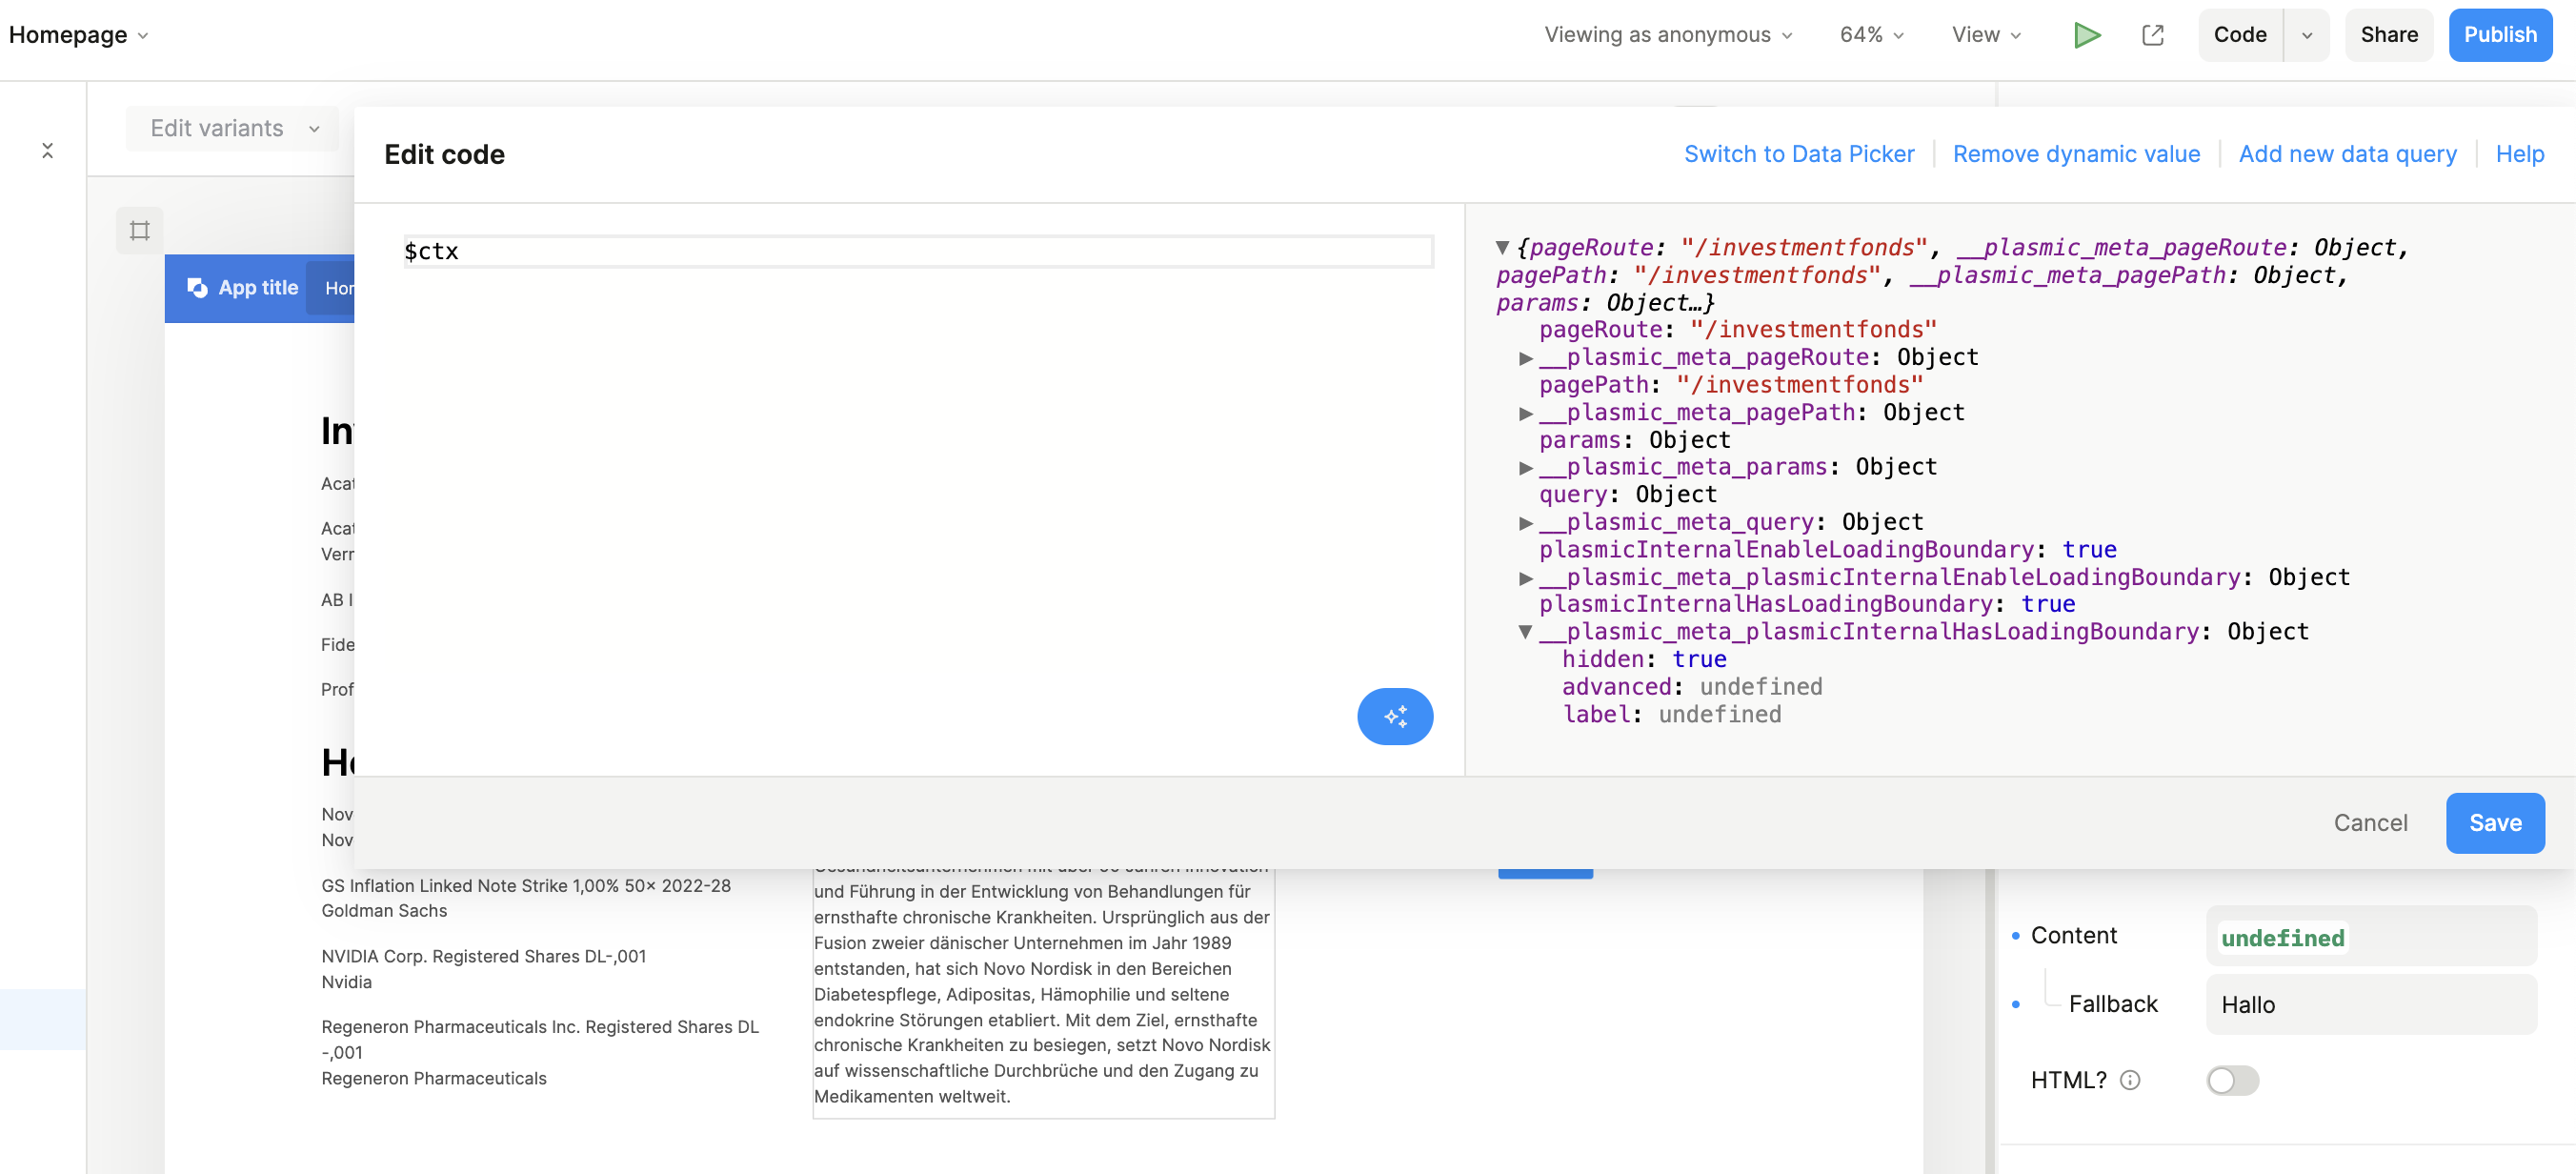This screenshot has width=2576, height=1174.
Task: Collapse the left panel with the arrows icon
Action: coord(47,151)
